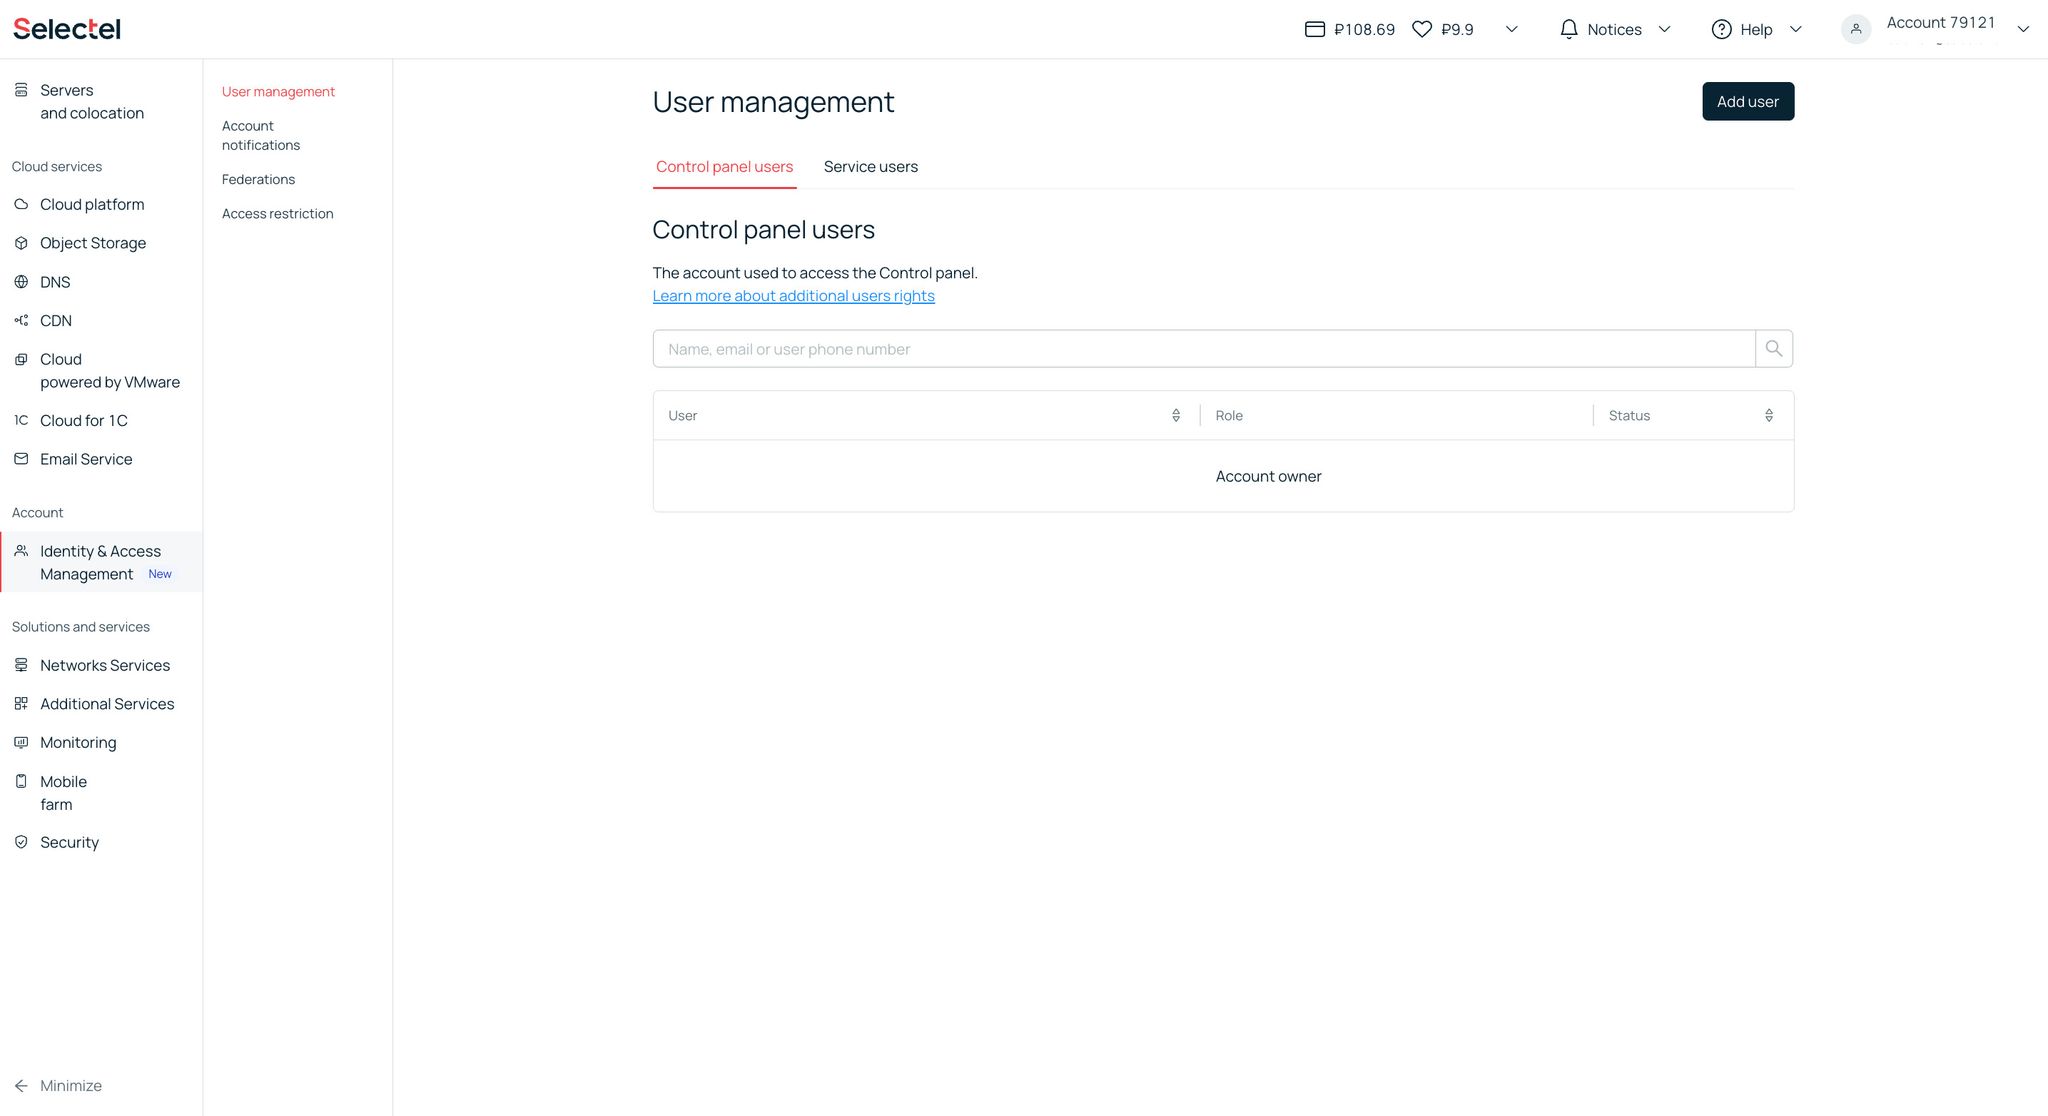The height and width of the screenshot is (1116, 2048).
Task: Click the Minimize sidebar arrow icon
Action: 21,1086
